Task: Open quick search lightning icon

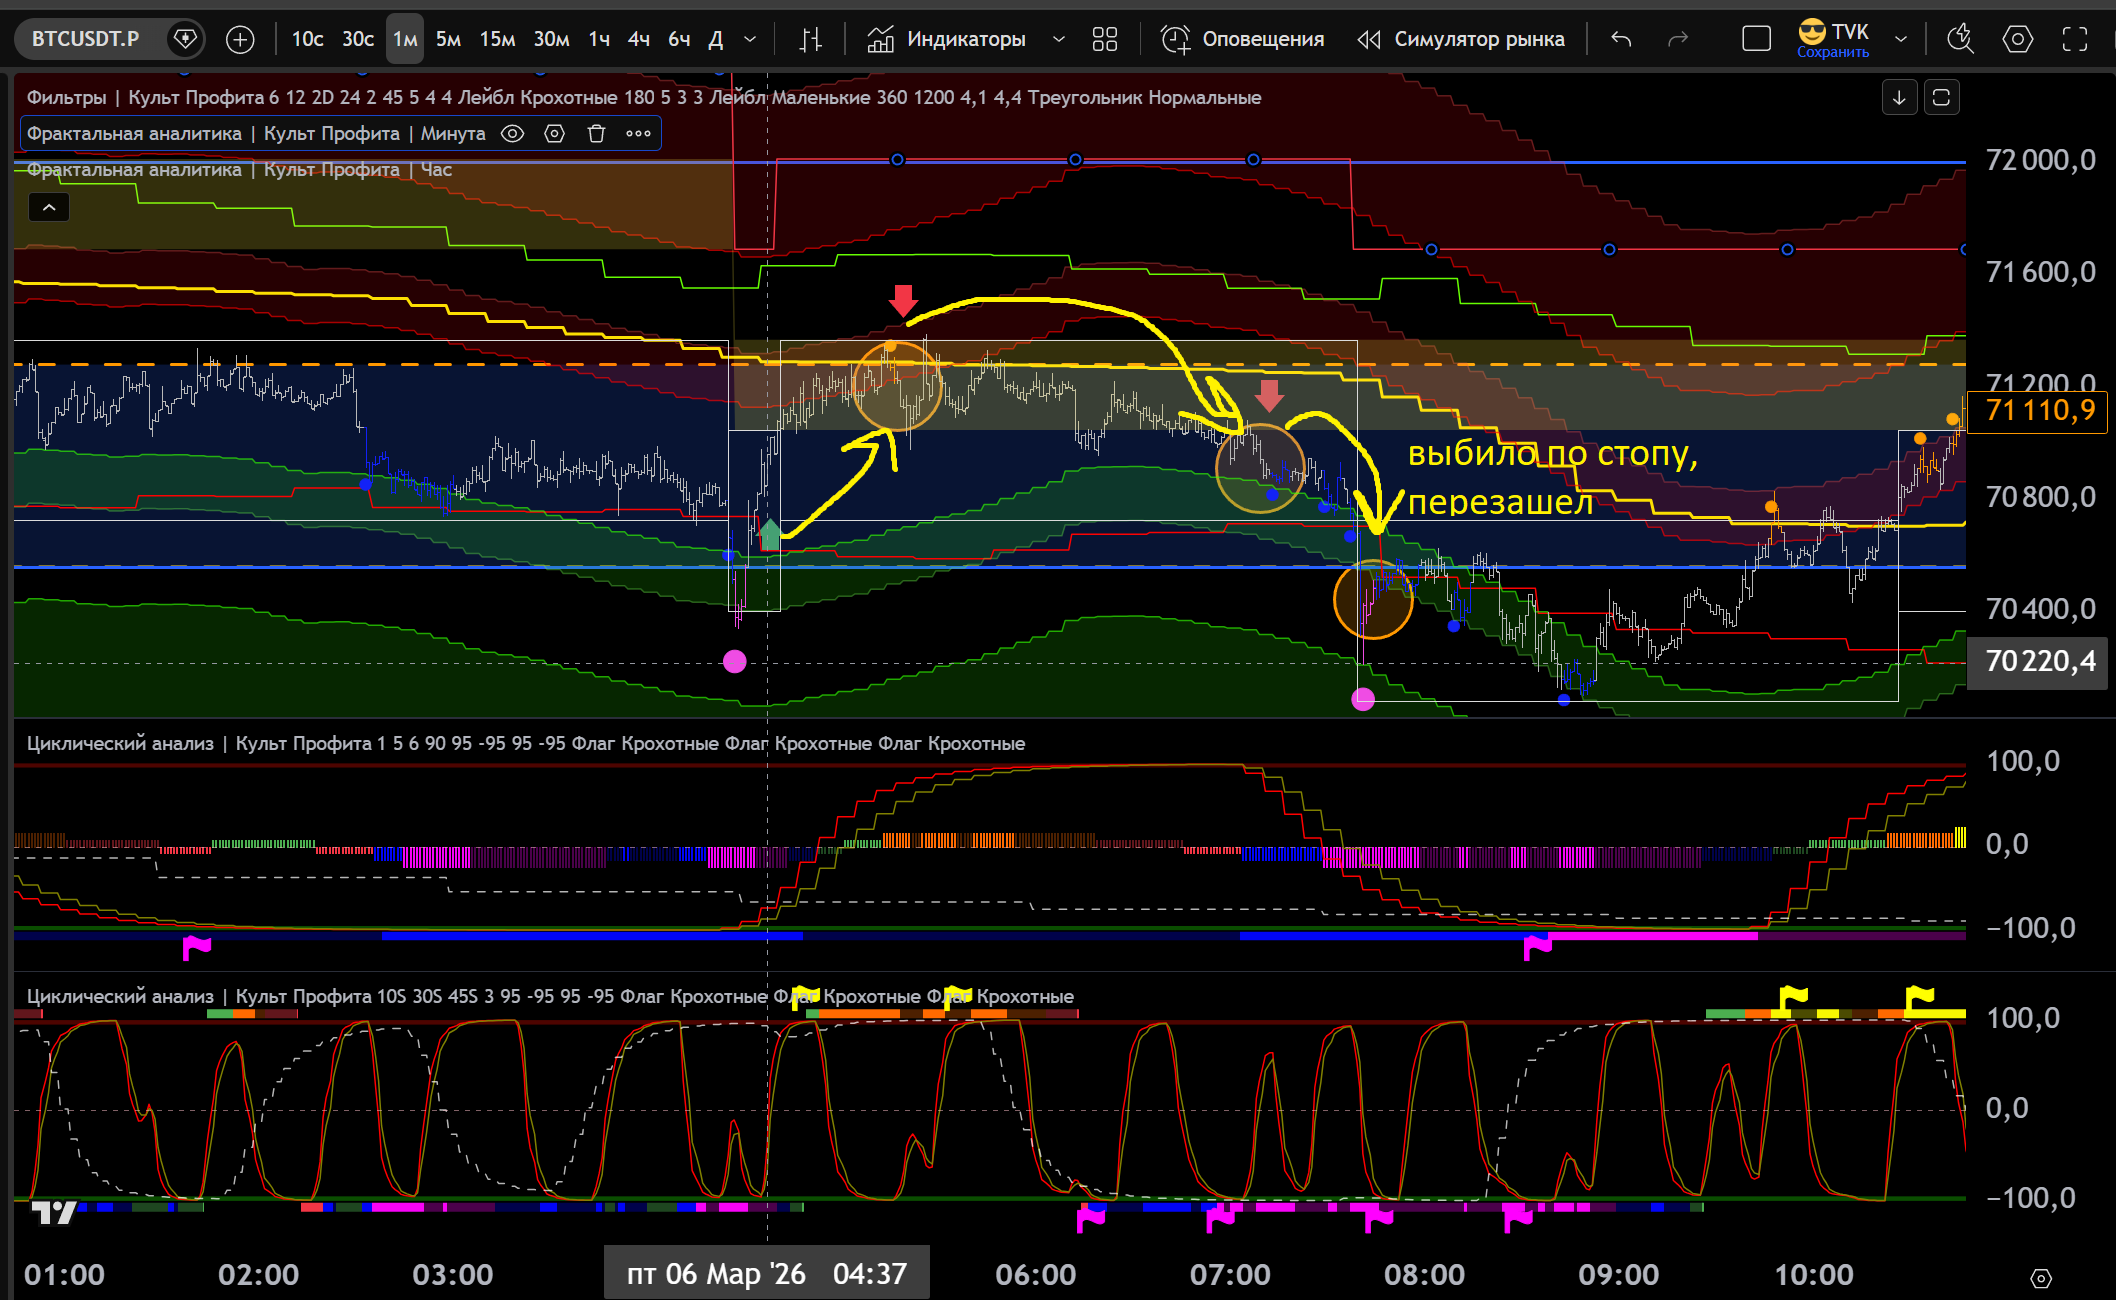Action: [1960, 39]
